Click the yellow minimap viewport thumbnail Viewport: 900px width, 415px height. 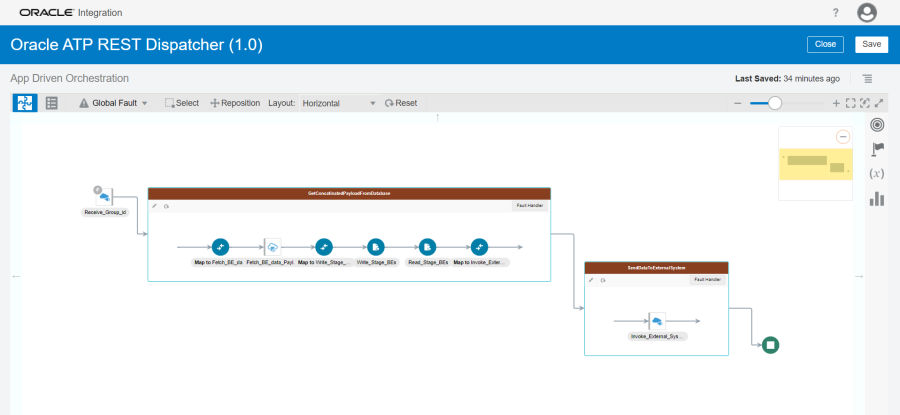pyautogui.click(x=815, y=164)
